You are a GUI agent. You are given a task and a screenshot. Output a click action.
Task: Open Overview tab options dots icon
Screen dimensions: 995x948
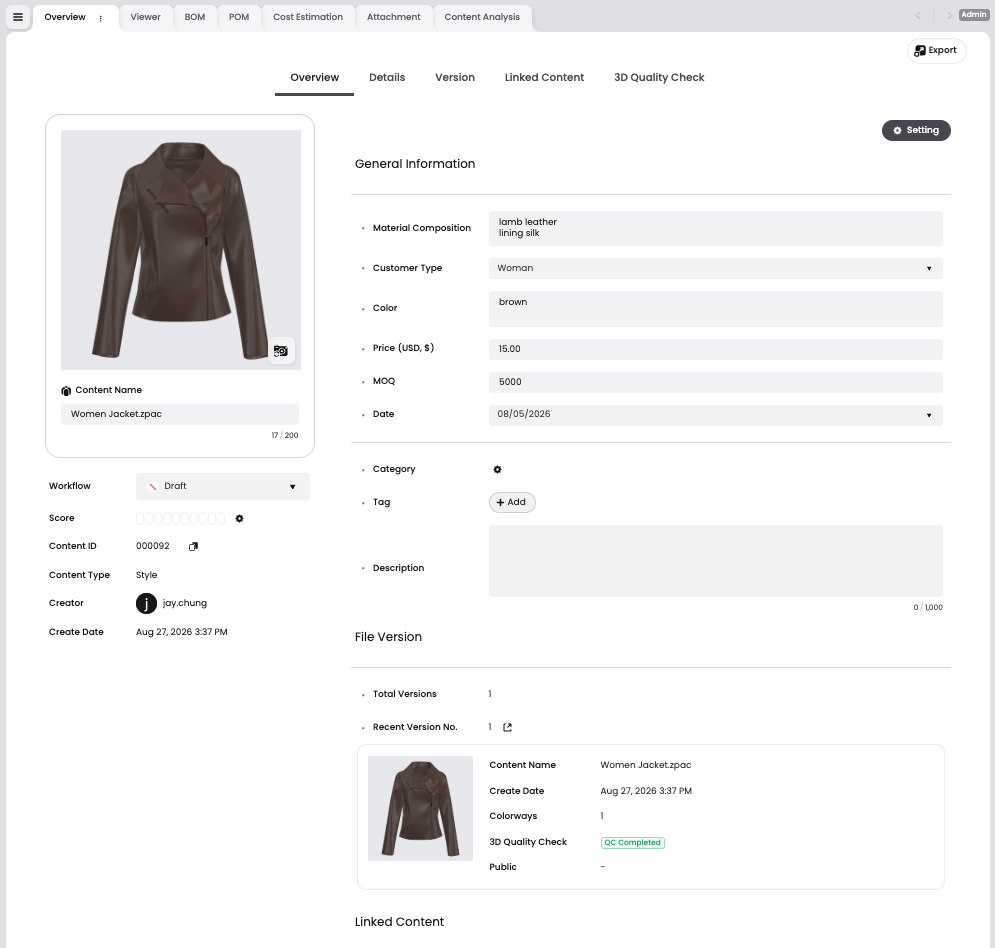[100, 18]
